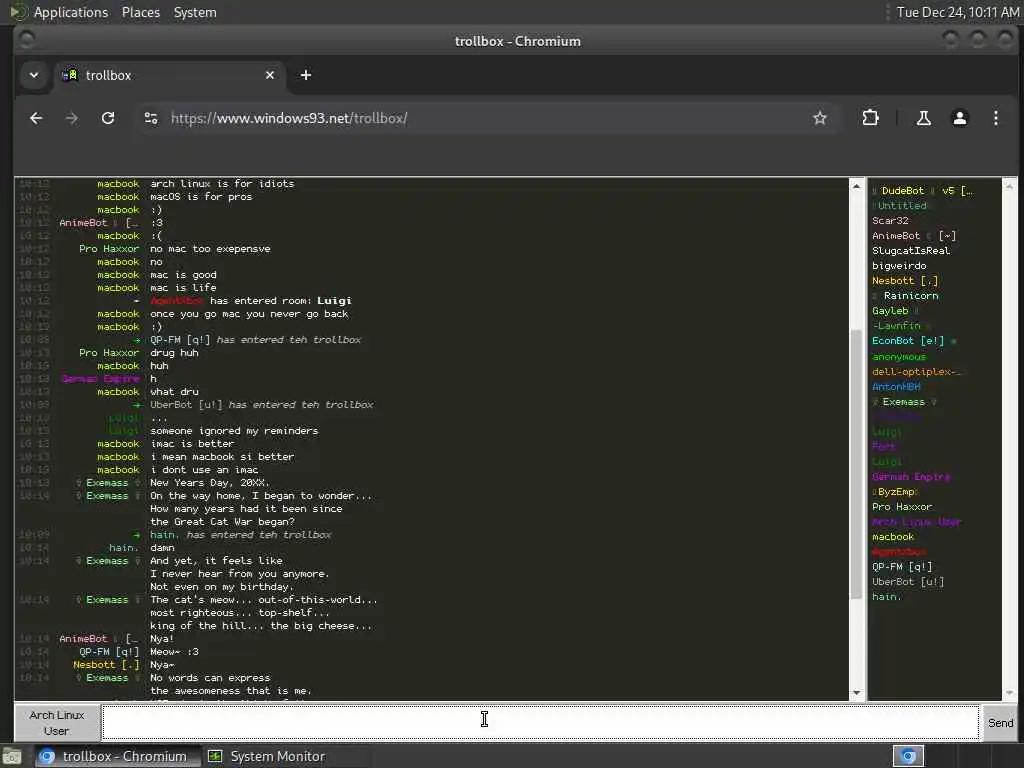Select SlugcatIsReal in the user list
This screenshot has width=1024, height=768.
[911, 251]
